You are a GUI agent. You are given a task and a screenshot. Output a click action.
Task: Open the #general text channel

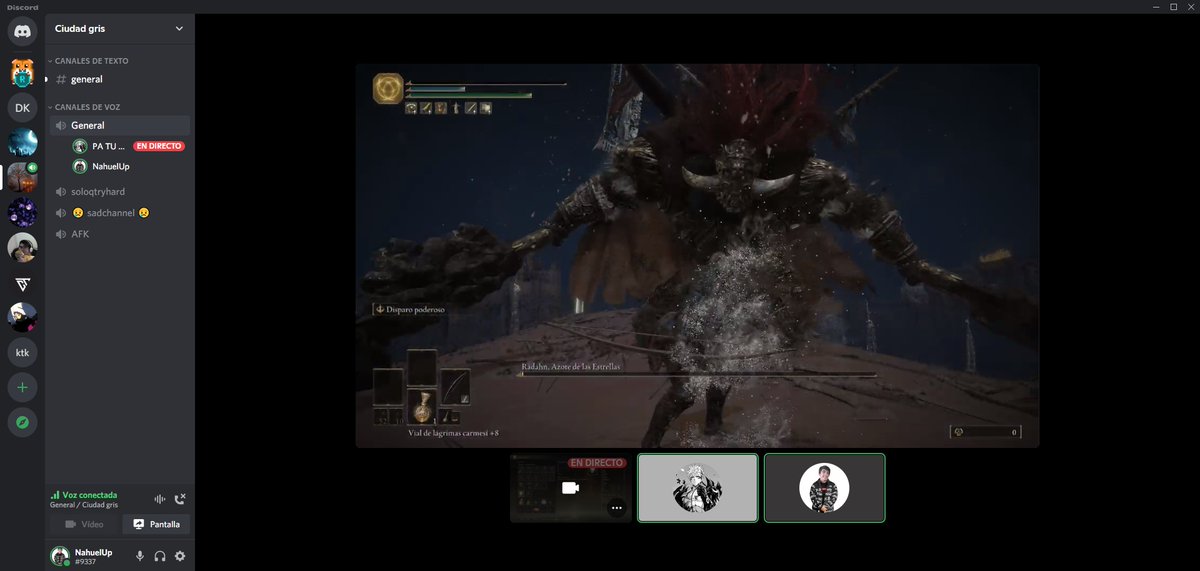[x=119, y=79]
